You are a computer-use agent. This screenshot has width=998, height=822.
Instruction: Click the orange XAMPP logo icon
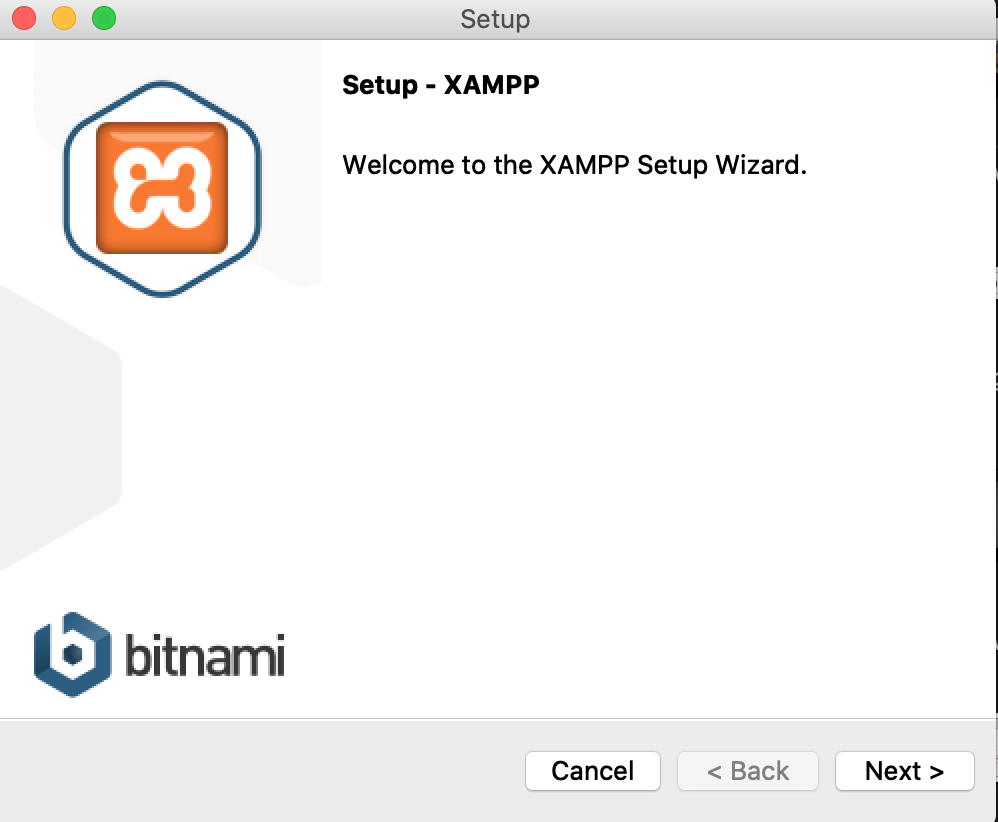pyautogui.click(x=162, y=188)
